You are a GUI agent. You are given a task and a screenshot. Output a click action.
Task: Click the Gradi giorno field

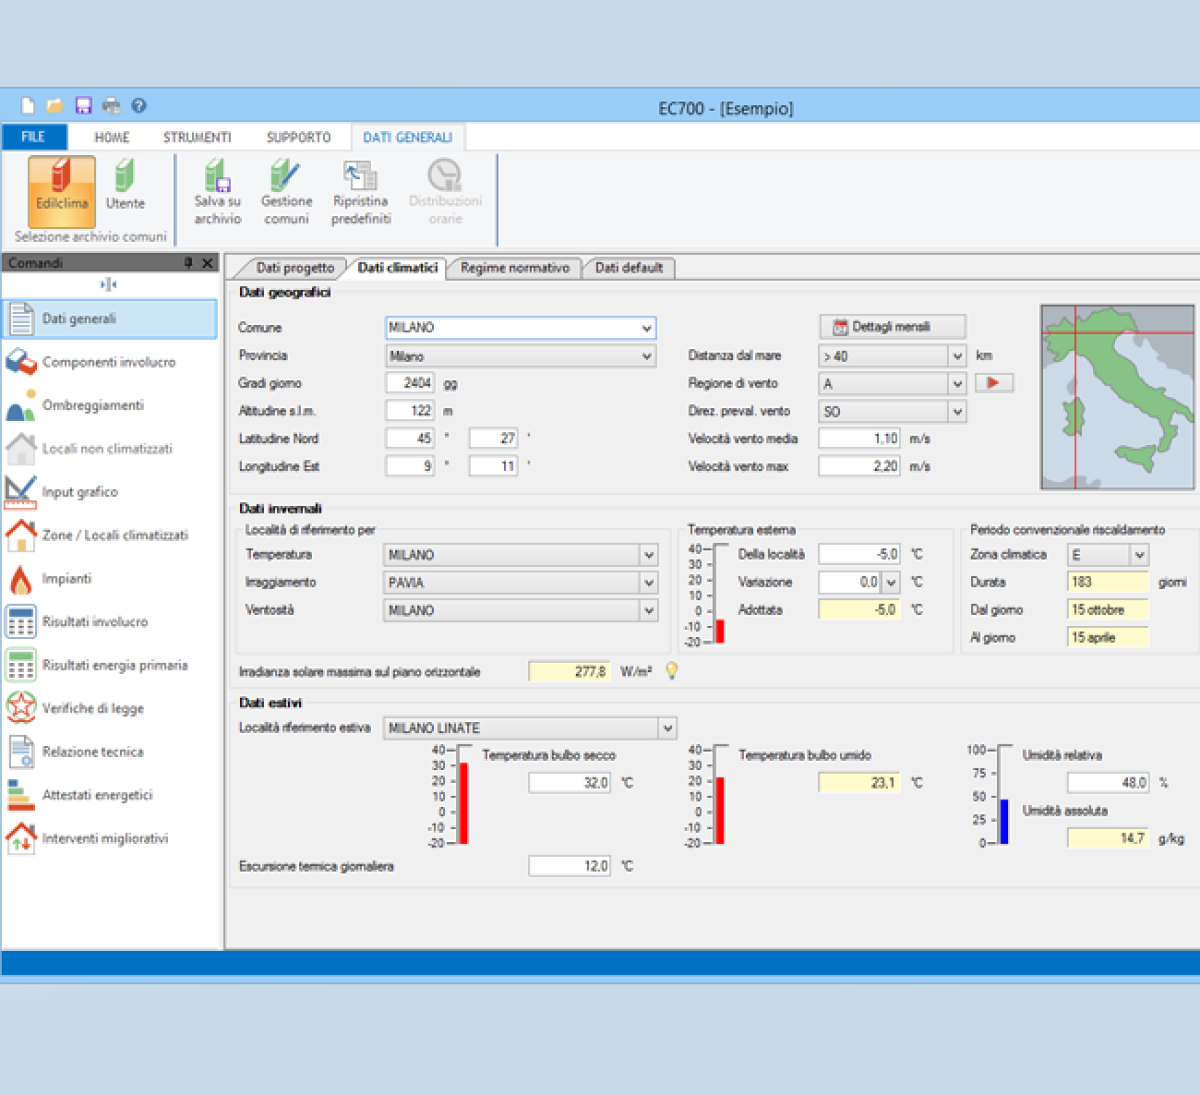coord(410,383)
